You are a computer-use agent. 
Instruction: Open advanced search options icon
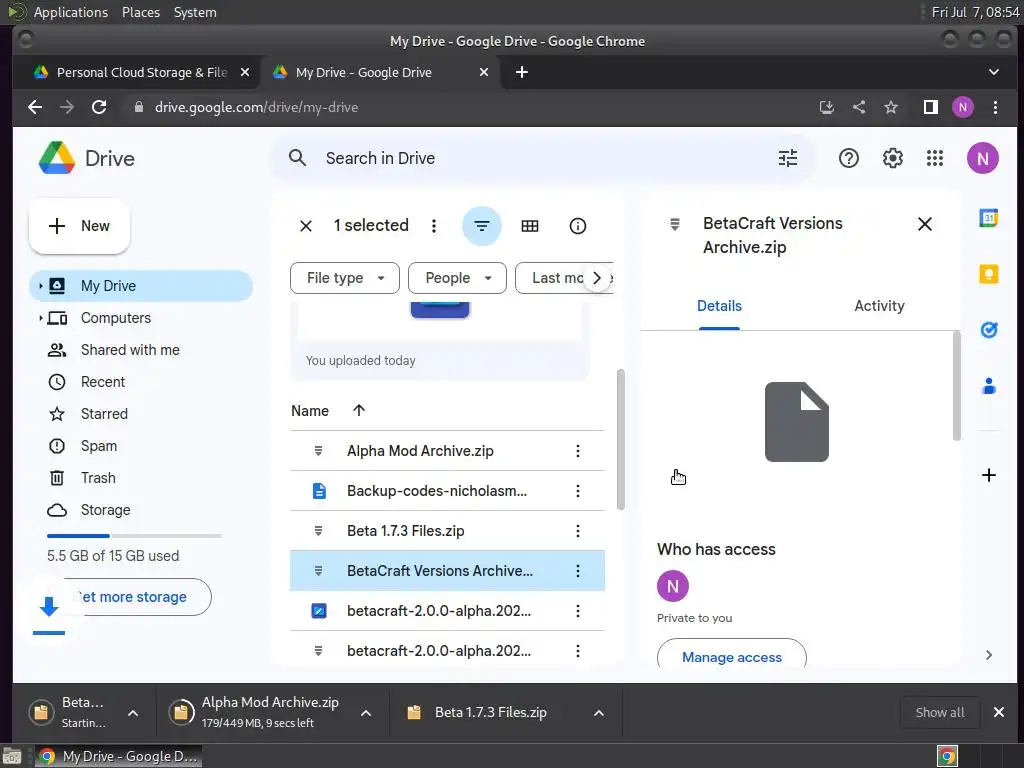point(788,158)
